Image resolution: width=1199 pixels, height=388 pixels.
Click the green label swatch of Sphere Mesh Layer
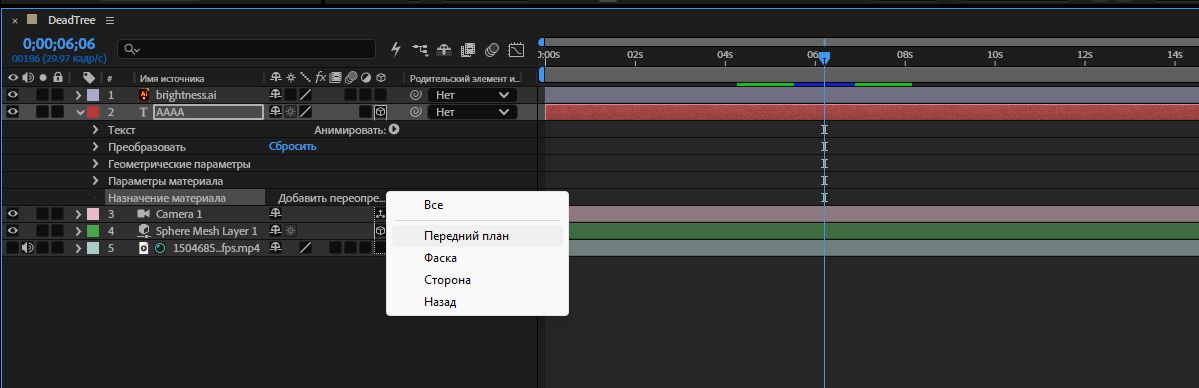point(93,230)
